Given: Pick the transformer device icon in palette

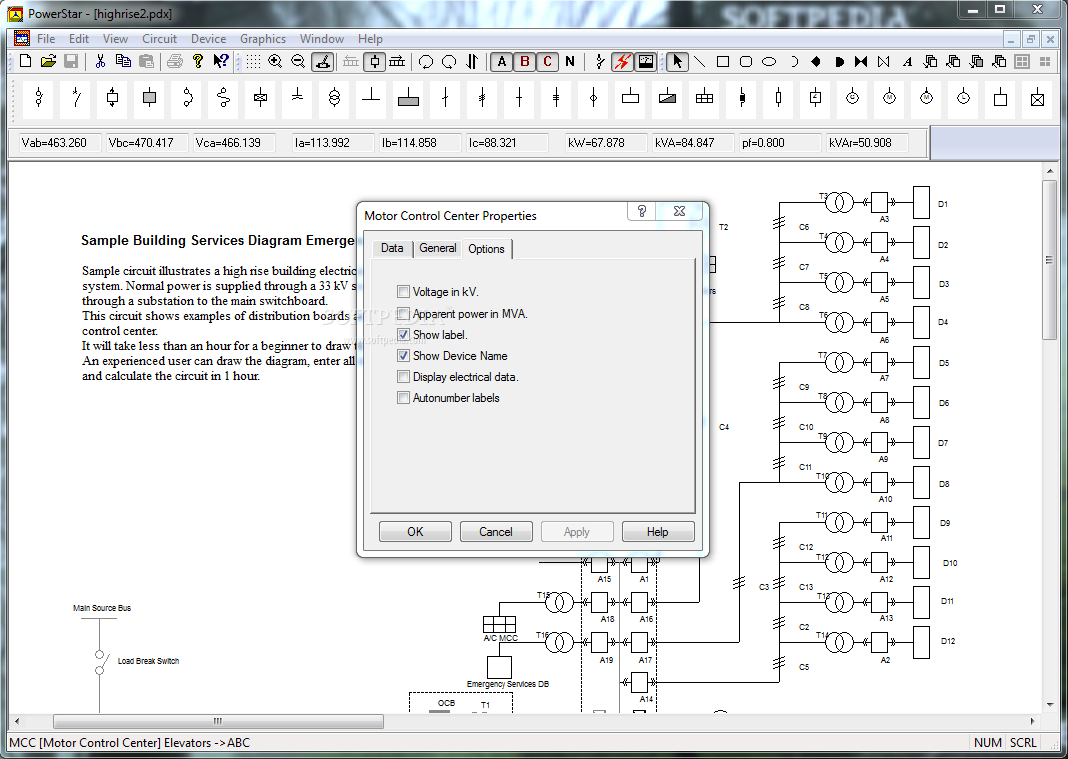Looking at the screenshot, I should tap(334, 98).
